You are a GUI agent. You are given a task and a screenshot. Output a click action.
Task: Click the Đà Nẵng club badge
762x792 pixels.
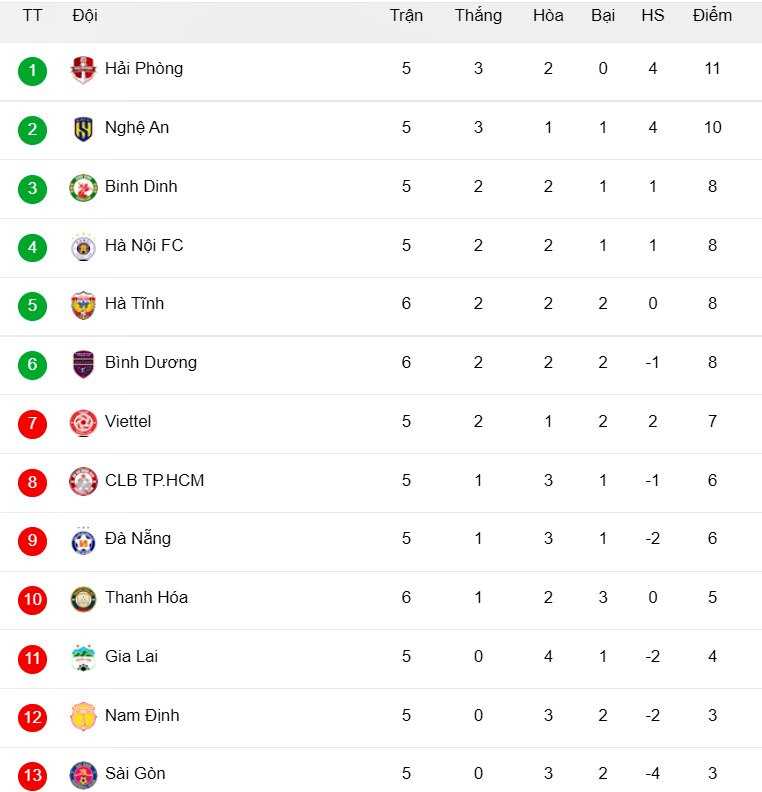coord(83,540)
